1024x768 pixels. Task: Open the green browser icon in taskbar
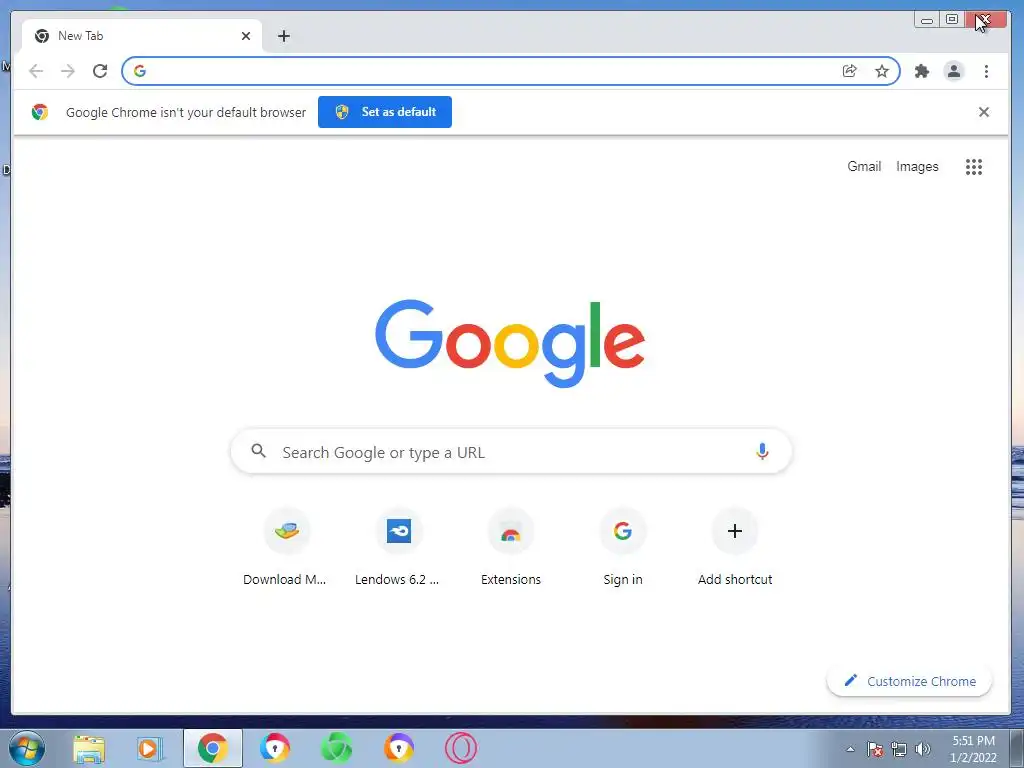pyautogui.click(x=336, y=748)
